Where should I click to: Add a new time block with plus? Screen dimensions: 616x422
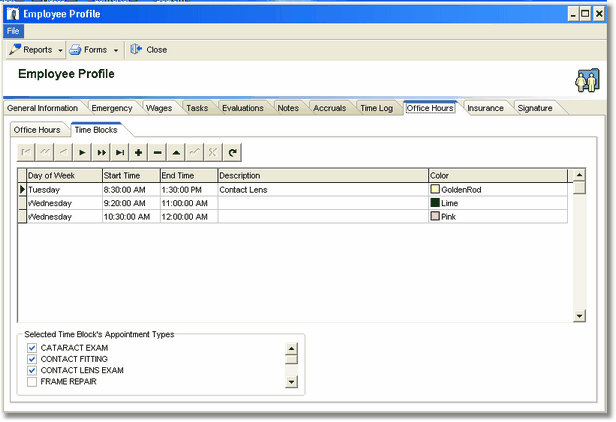(x=138, y=152)
